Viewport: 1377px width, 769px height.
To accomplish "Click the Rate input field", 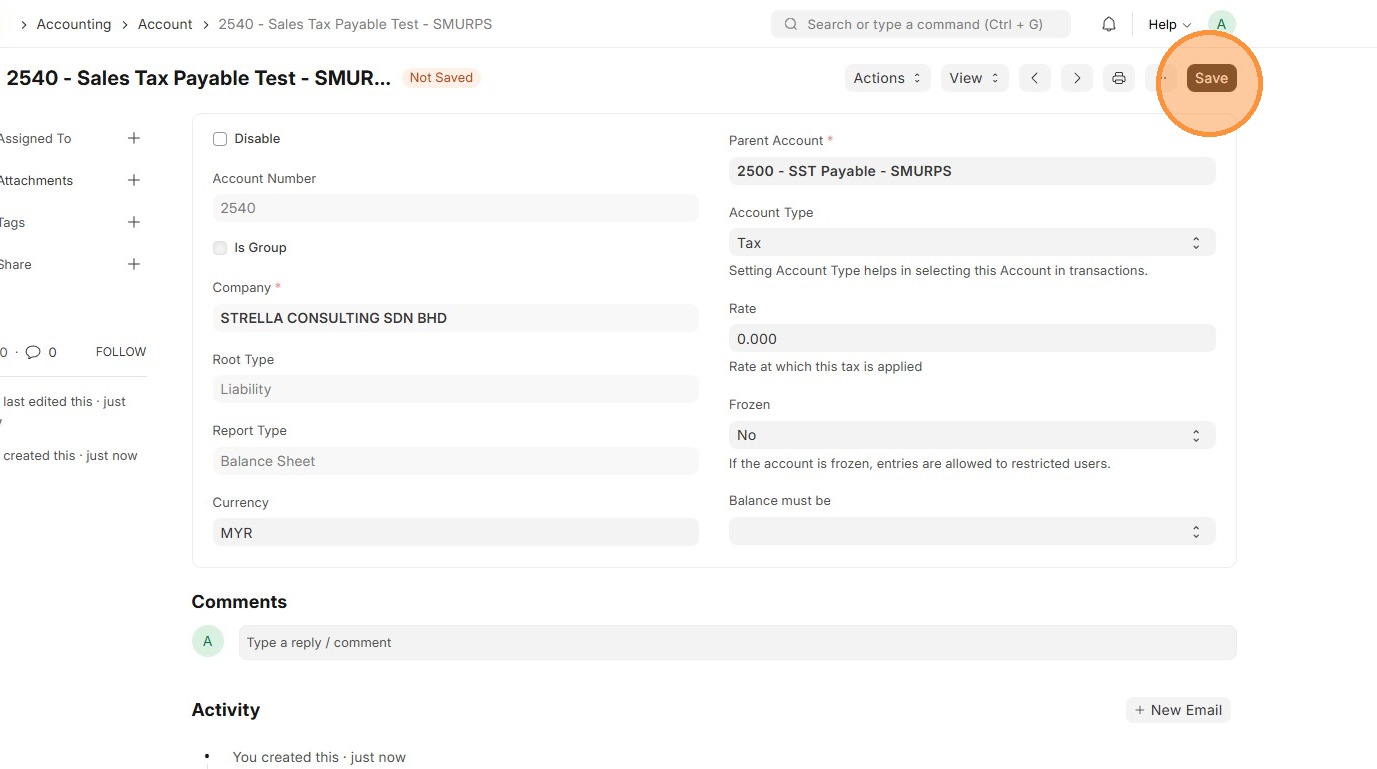I will click(x=971, y=339).
